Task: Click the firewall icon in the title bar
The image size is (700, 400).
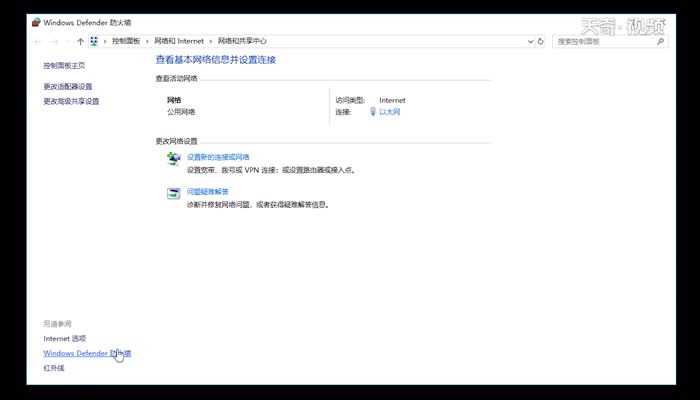Action: click(x=36, y=22)
